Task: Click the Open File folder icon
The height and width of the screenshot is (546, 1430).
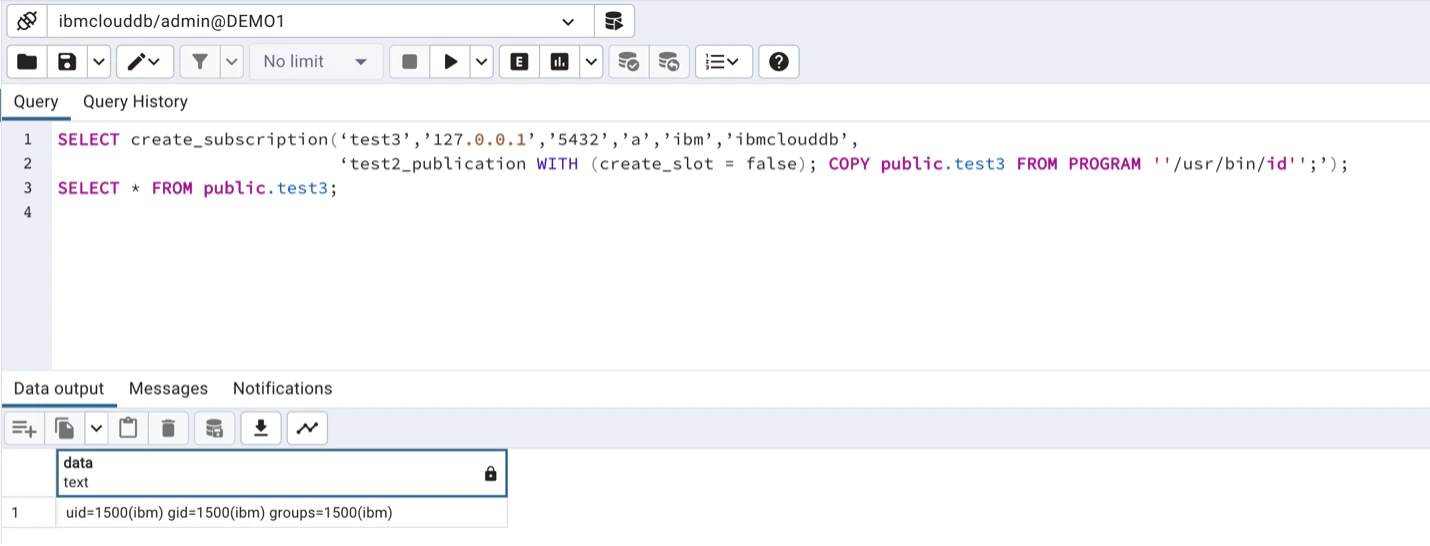Action: pyautogui.click(x=27, y=62)
